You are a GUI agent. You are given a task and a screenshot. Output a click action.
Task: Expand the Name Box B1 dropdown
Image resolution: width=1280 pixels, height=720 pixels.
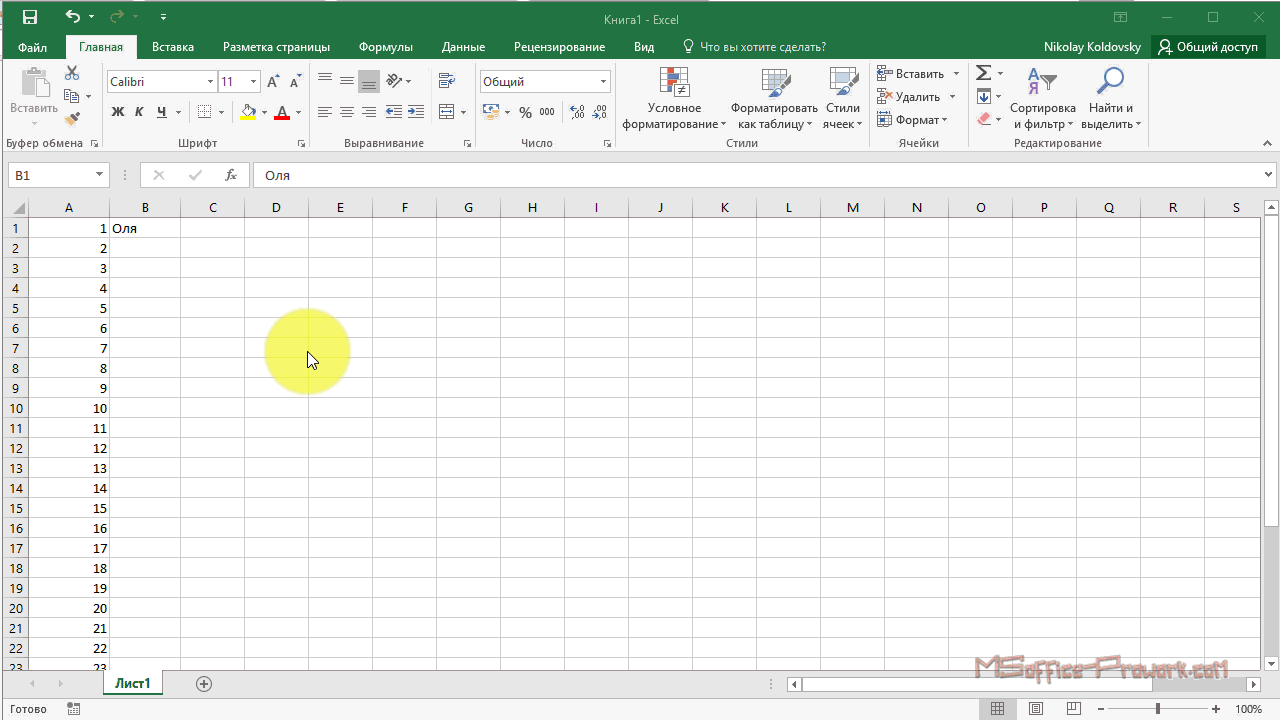[x=99, y=175]
